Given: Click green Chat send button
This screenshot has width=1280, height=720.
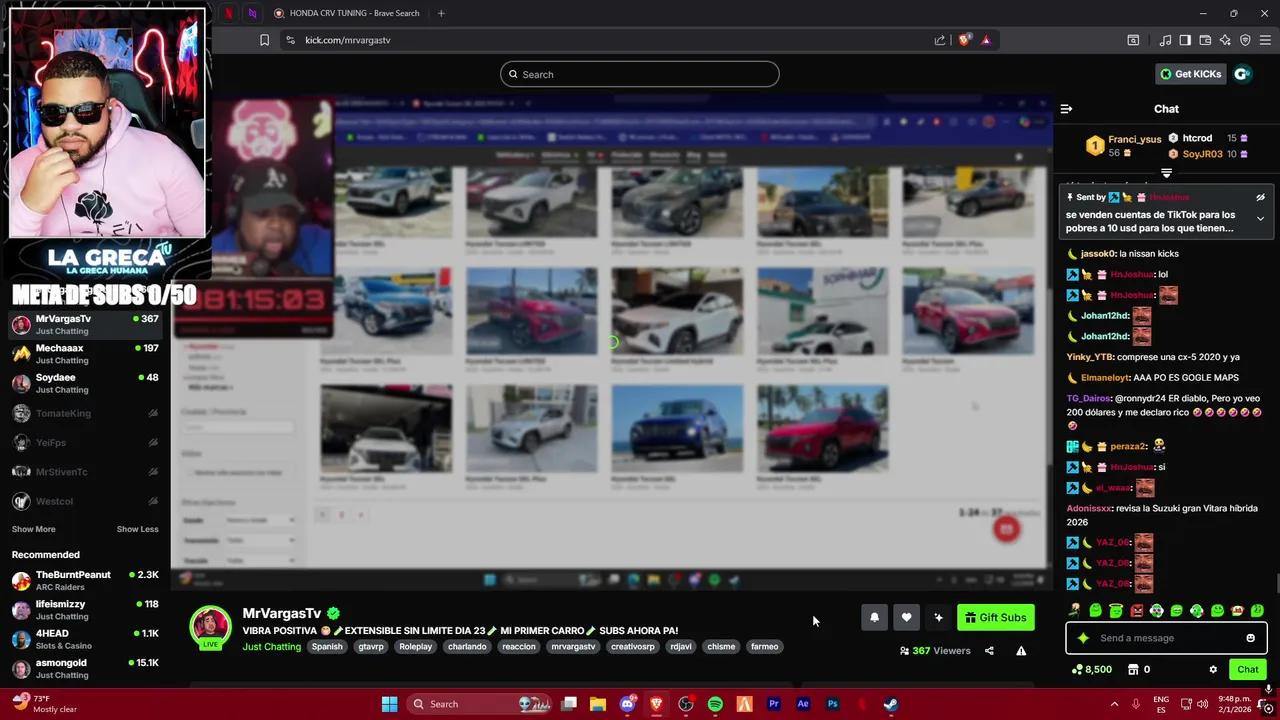Looking at the screenshot, I should click(1248, 670).
